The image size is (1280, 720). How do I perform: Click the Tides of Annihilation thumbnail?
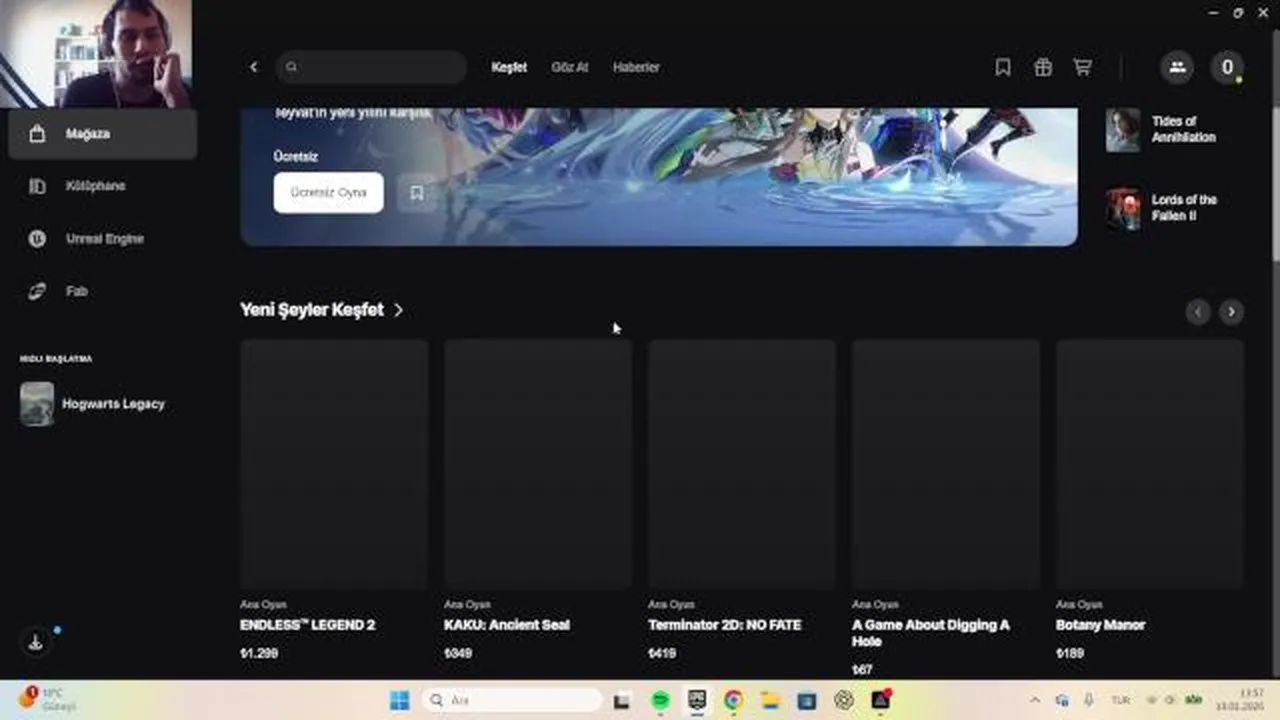tap(1123, 129)
